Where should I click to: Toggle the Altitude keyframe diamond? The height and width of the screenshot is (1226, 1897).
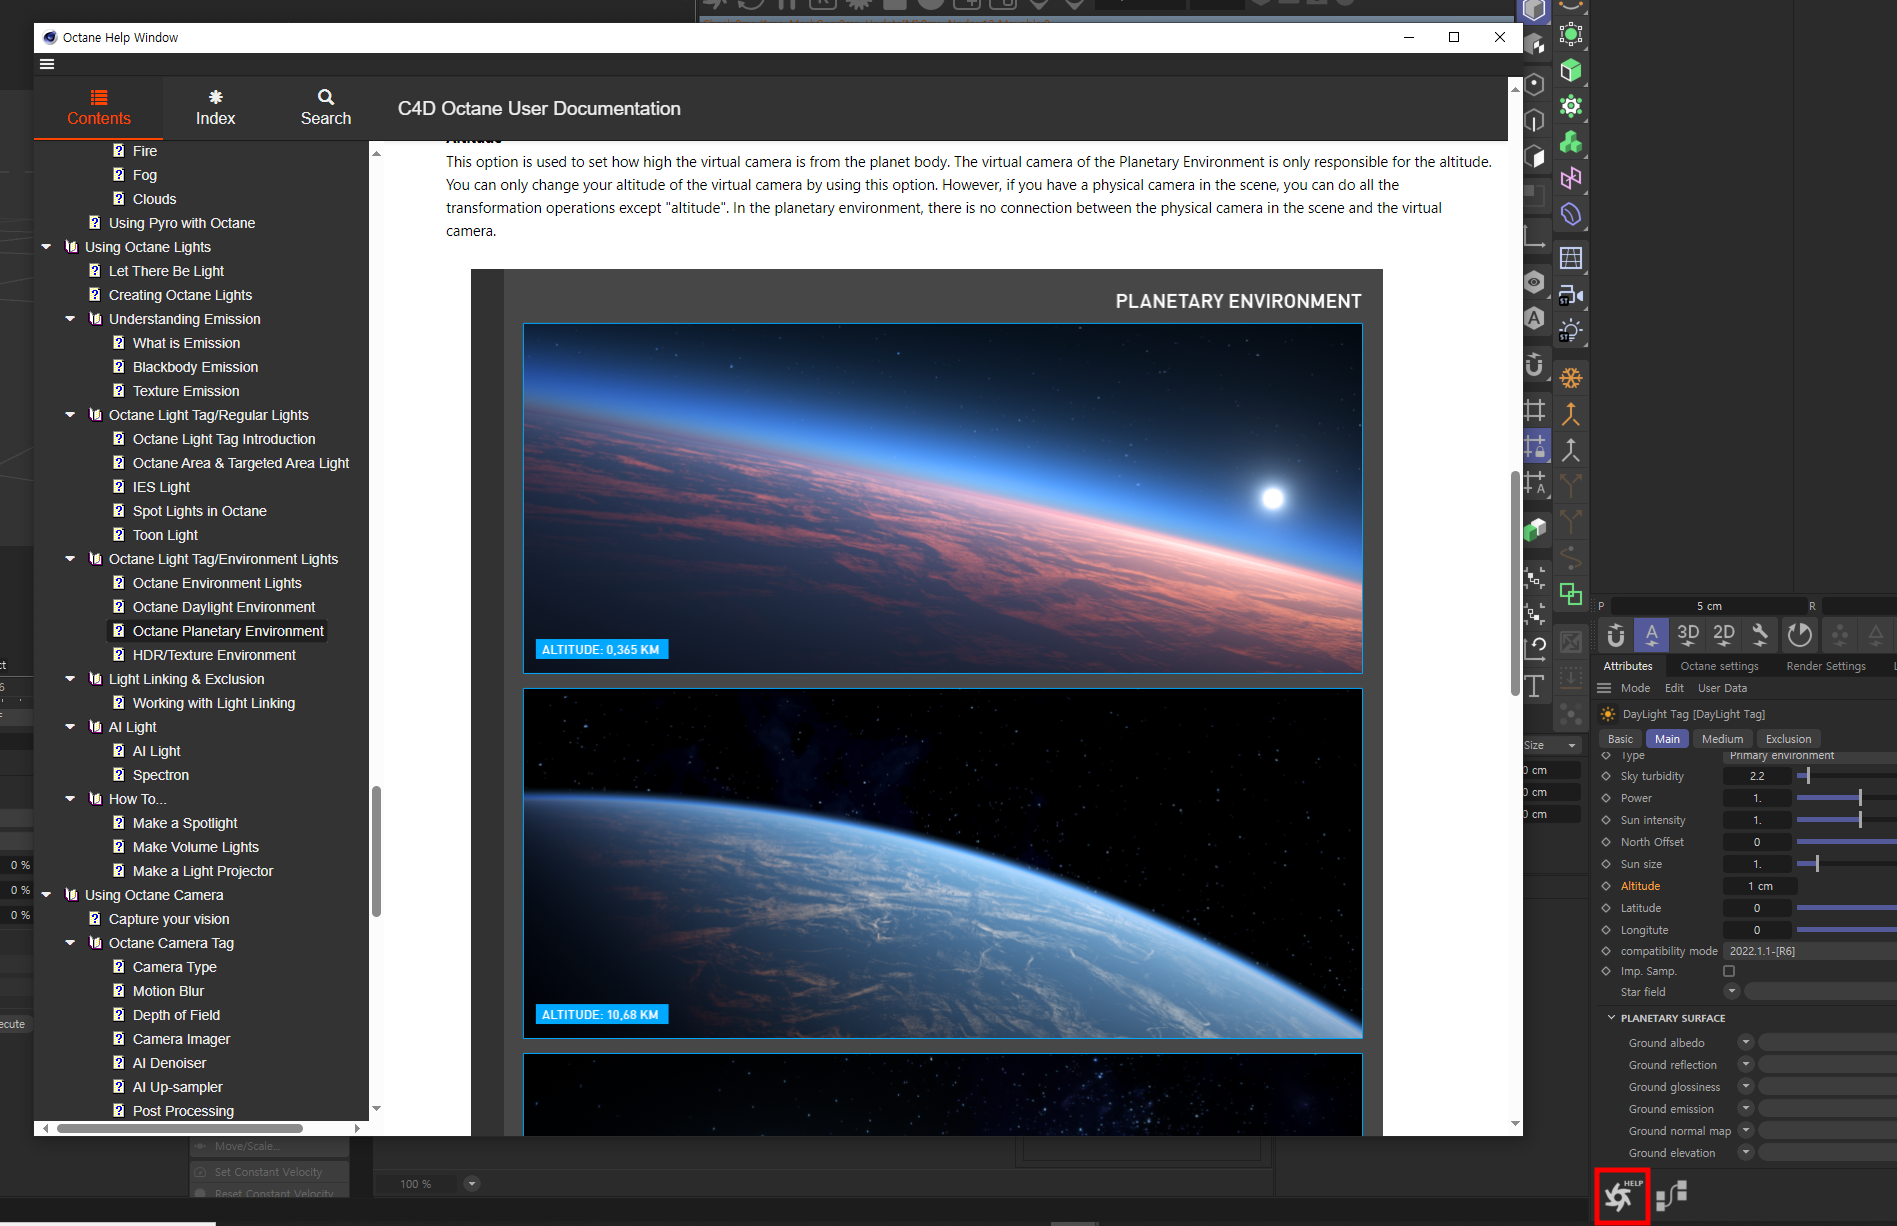[1606, 886]
